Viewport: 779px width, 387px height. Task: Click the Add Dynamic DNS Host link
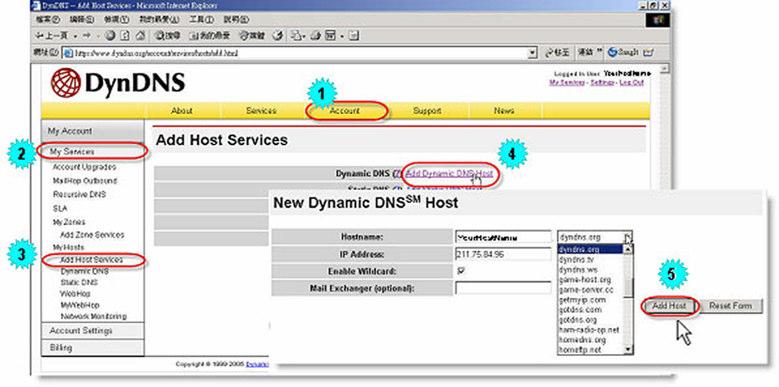click(x=449, y=173)
